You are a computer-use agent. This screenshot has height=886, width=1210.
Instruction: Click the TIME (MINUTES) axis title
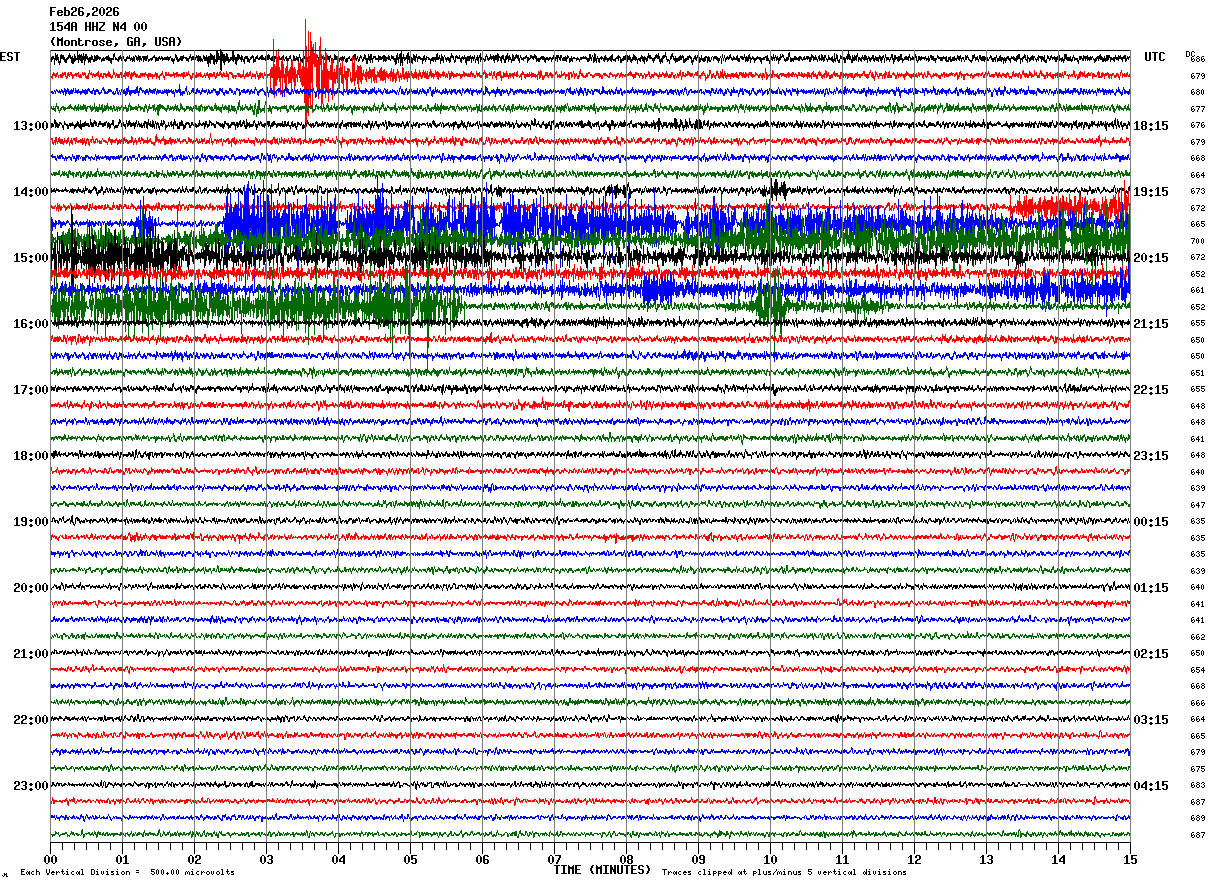click(x=602, y=870)
